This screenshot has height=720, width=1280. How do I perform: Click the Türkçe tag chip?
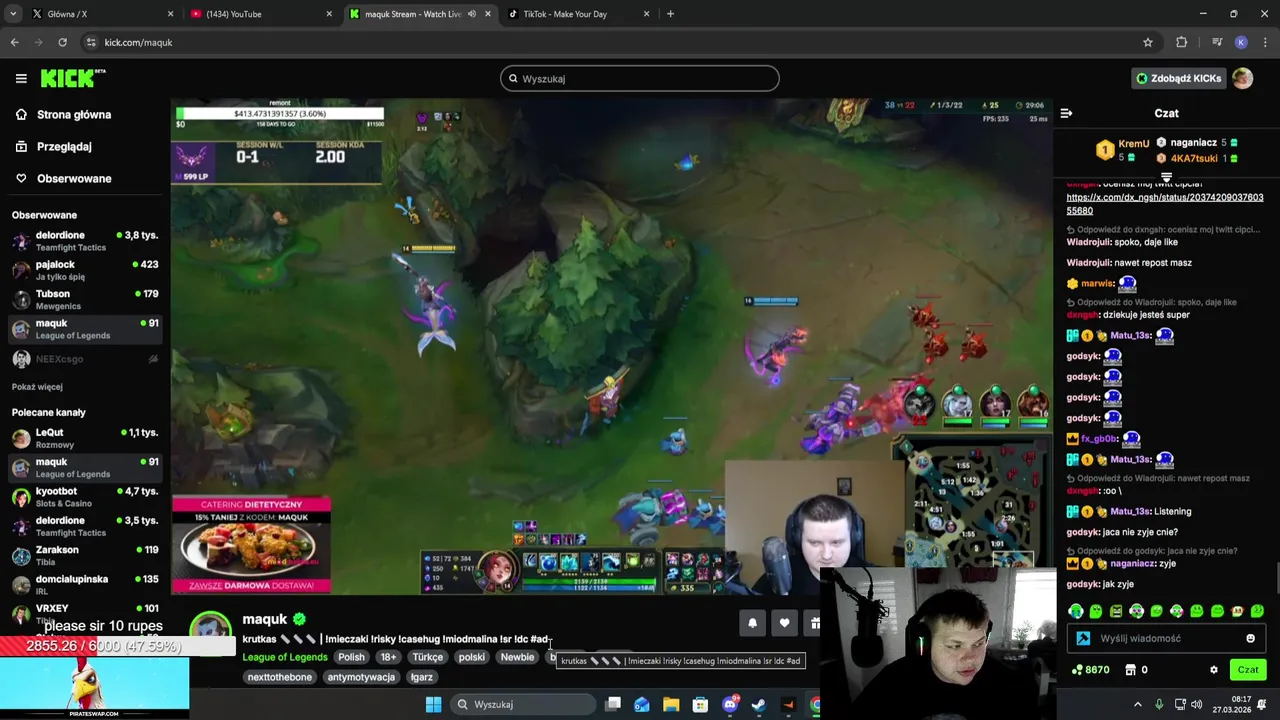pos(427,657)
